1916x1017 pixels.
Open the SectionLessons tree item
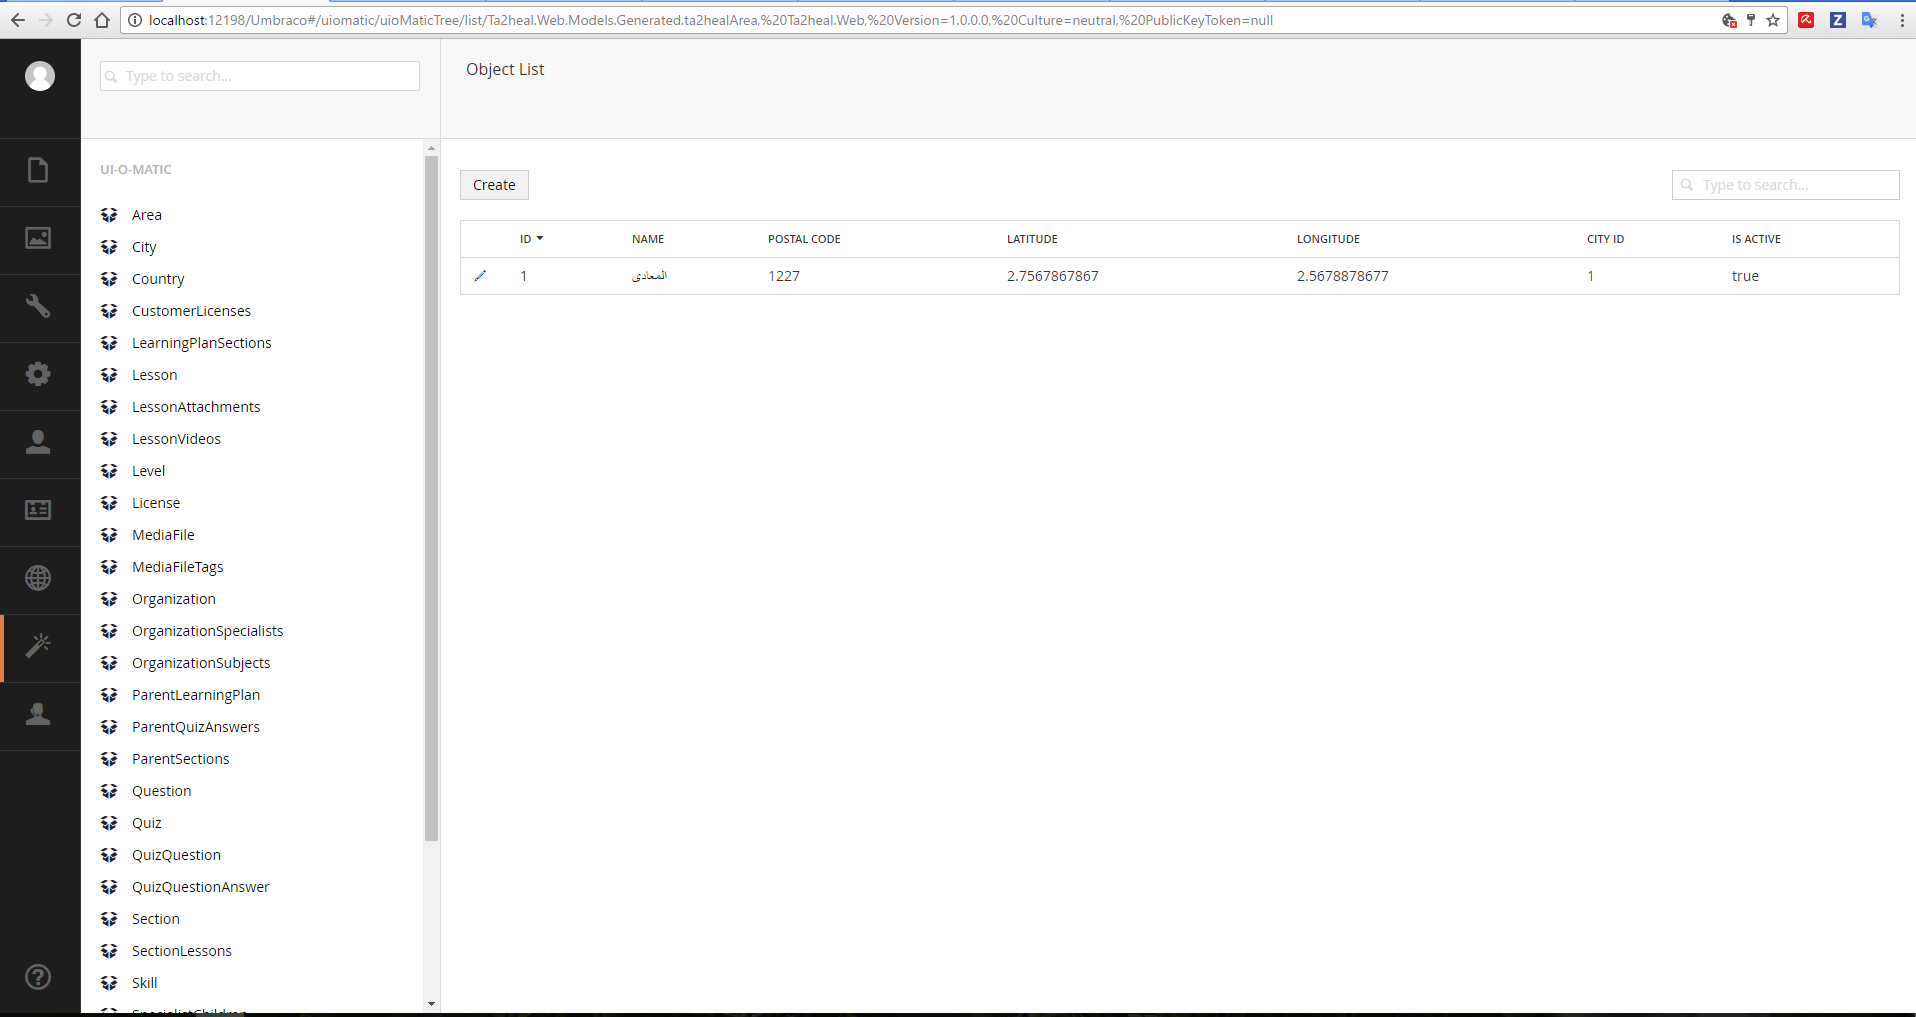coord(181,951)
